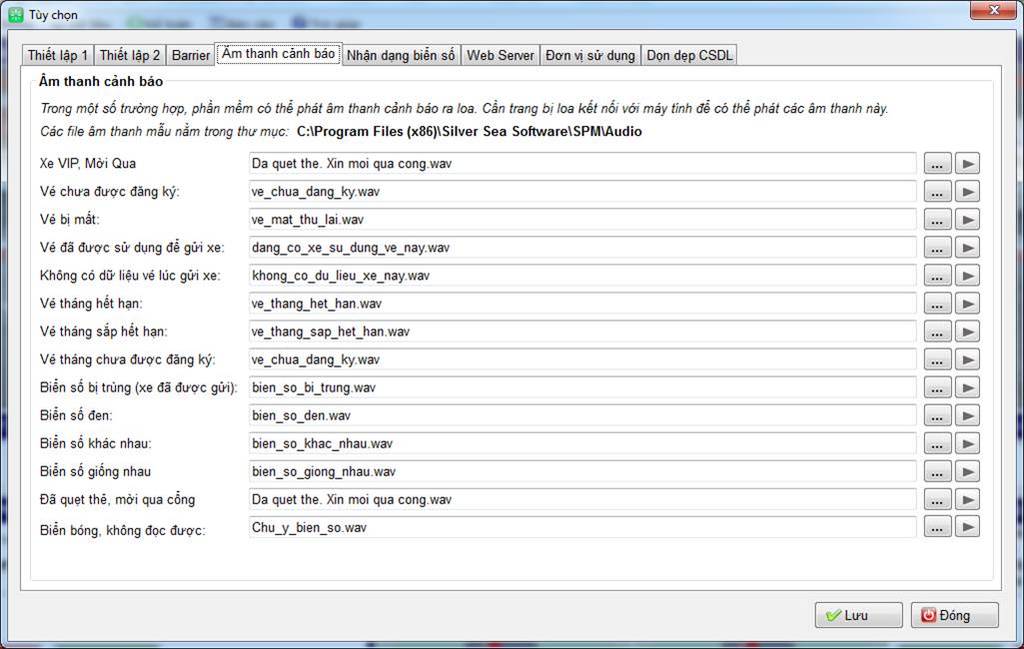The height and width of the screenshot is (649, 1024).
Task: Open the Đơn vị sử dụng tab
Action: (x=590, y=55)
